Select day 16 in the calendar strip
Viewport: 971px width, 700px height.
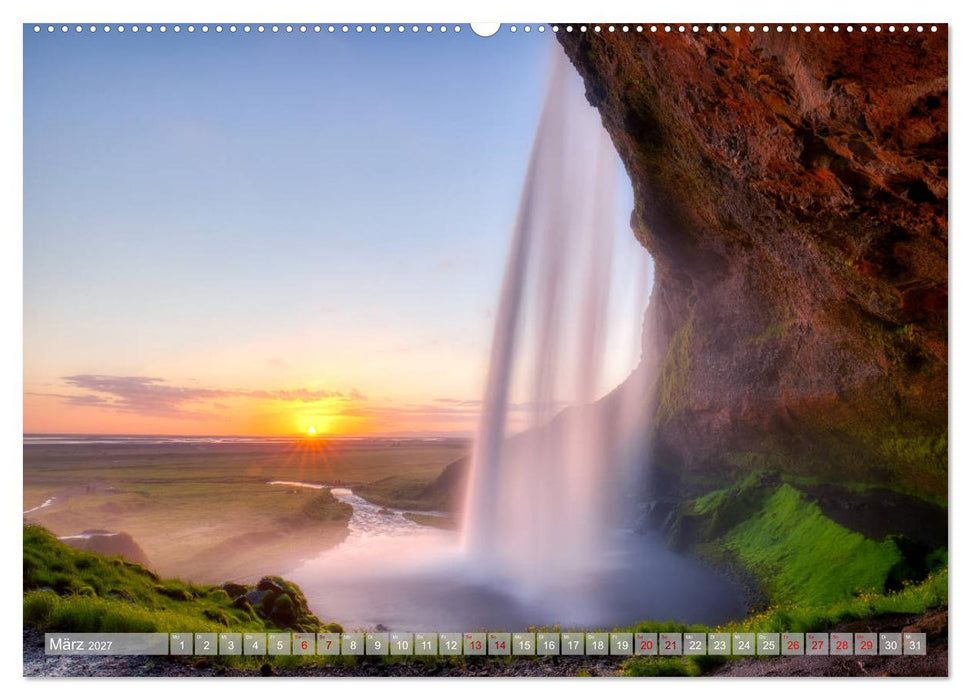coord(548,644)
